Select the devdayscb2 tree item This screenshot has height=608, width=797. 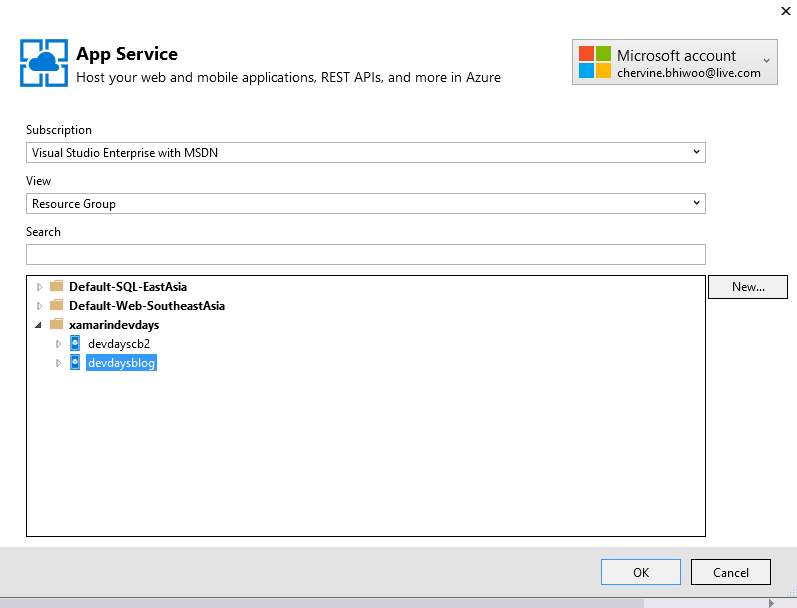(x=119, y=344)
